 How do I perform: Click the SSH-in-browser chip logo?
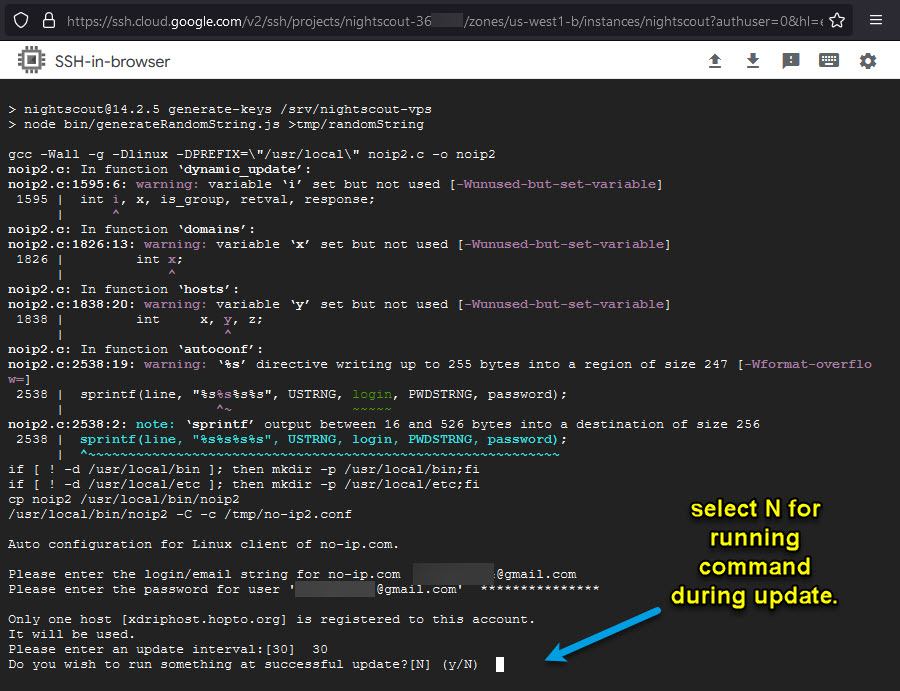31,61
